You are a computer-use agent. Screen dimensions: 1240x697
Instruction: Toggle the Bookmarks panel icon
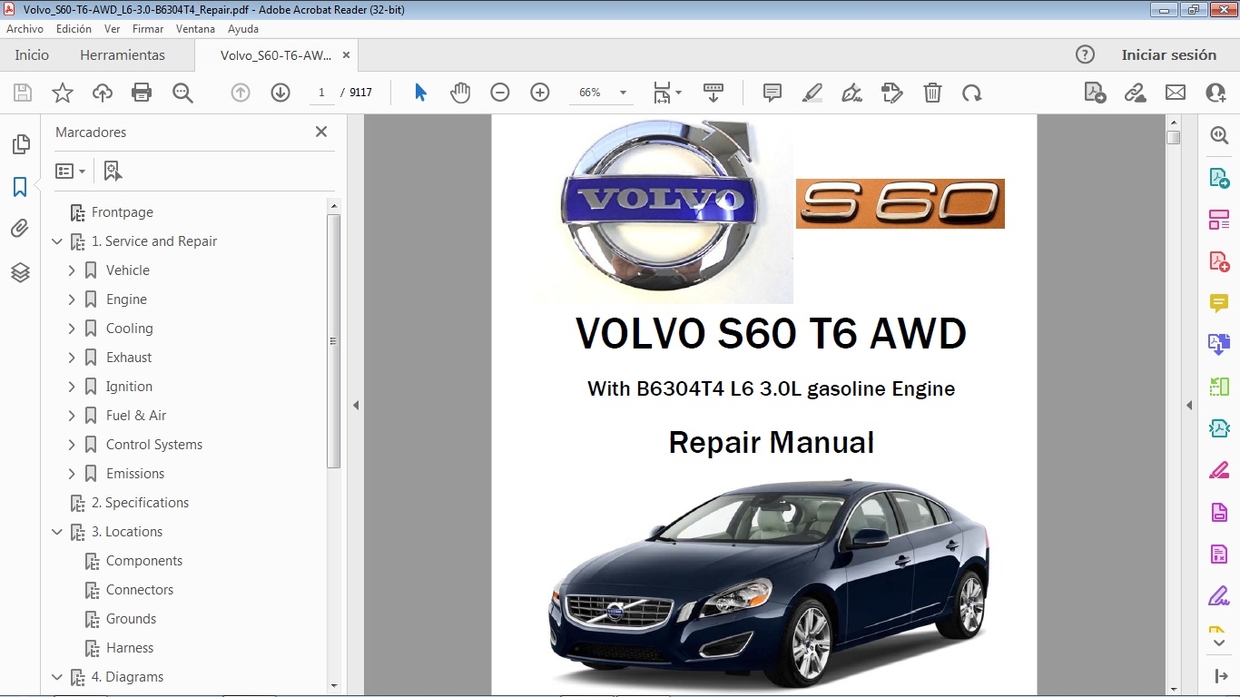point(20,187)
